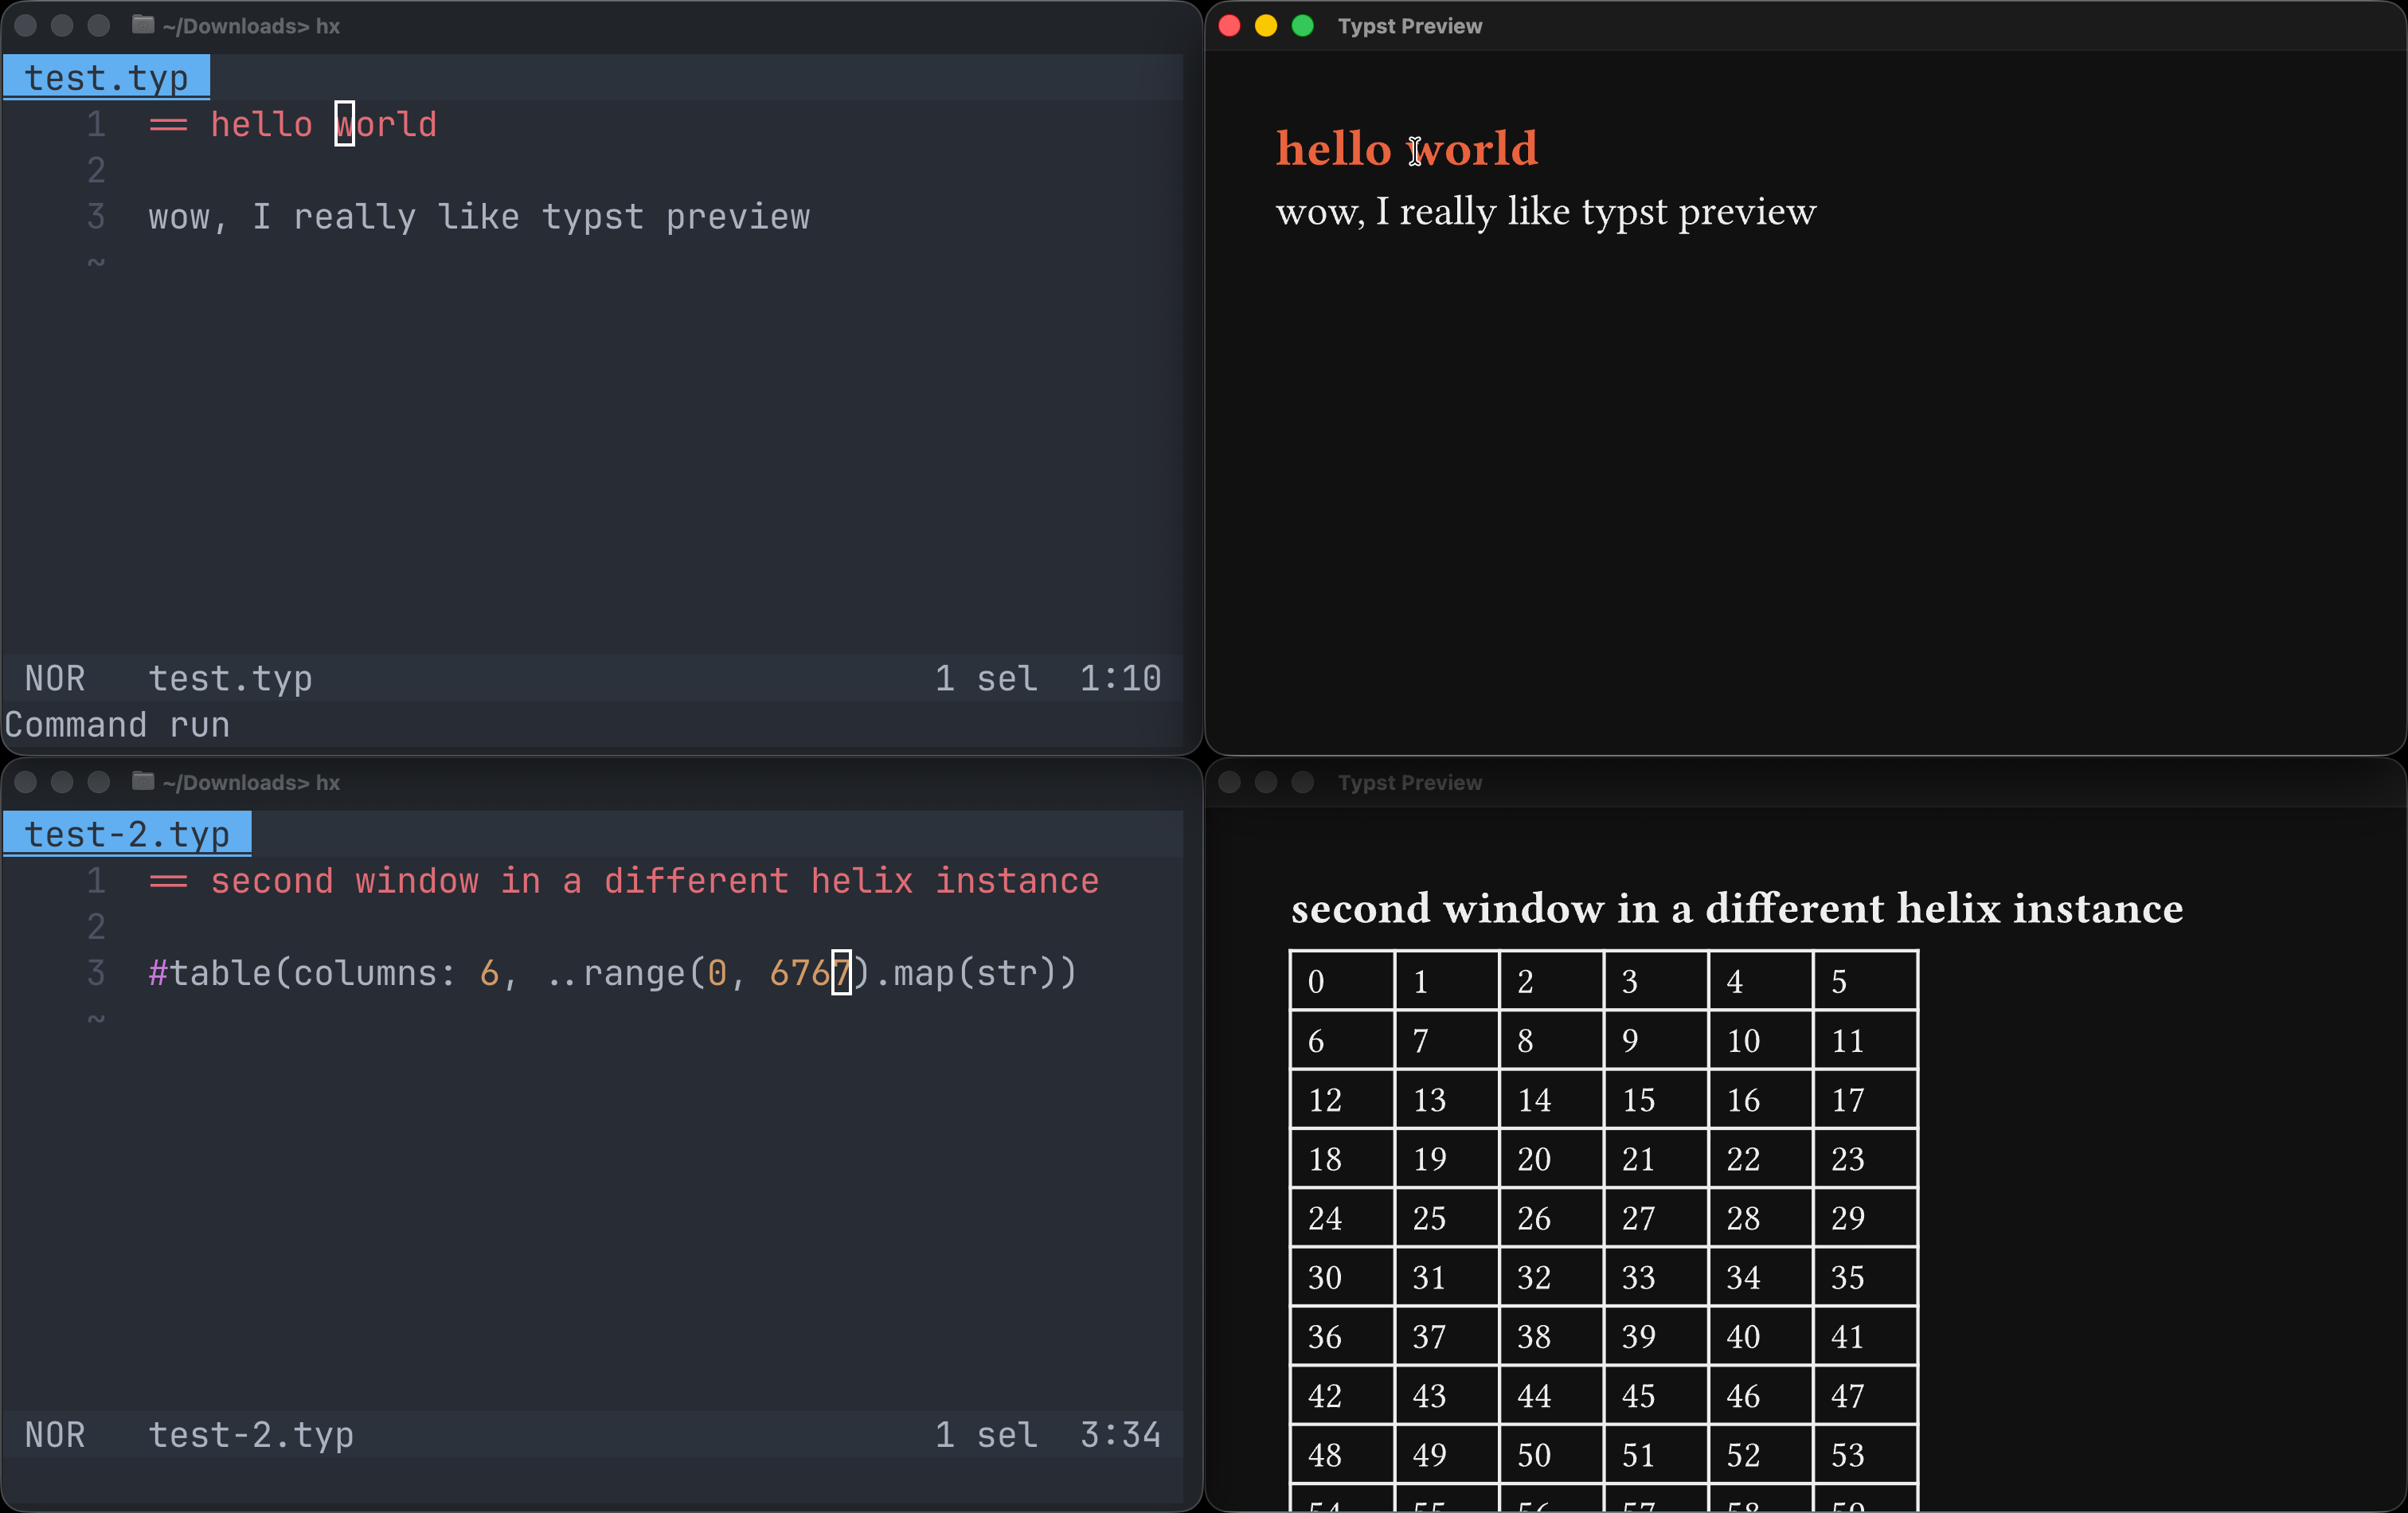Click 'wow, I really like typst preview' in preview
The width and height of the screenshot is (2408, 1513).
coord(1546,212)
